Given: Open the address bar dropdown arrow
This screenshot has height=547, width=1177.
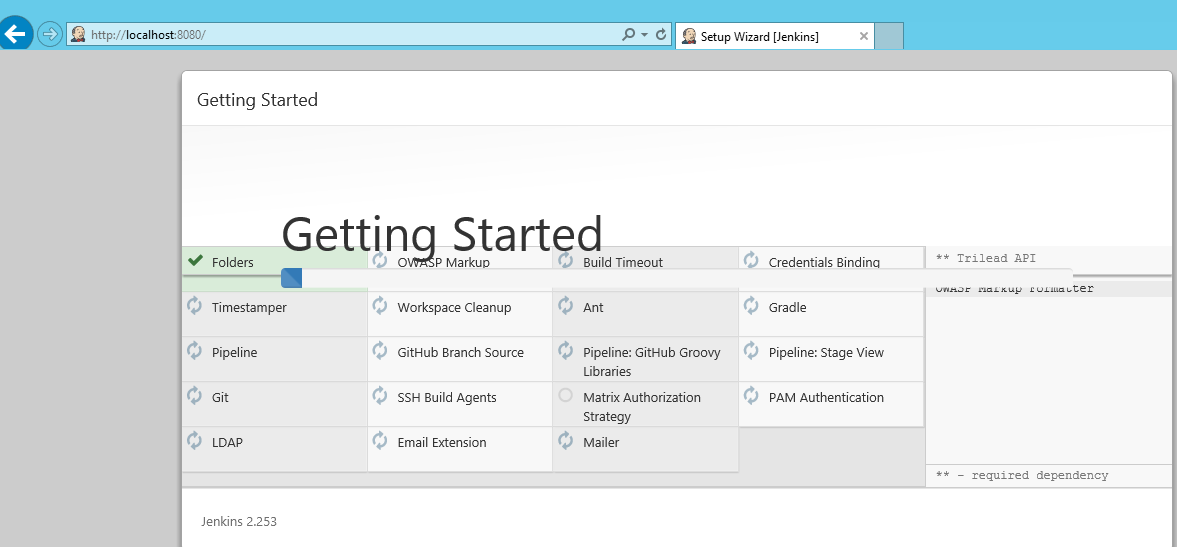Looking at the screenshot, I should [645, 35].
